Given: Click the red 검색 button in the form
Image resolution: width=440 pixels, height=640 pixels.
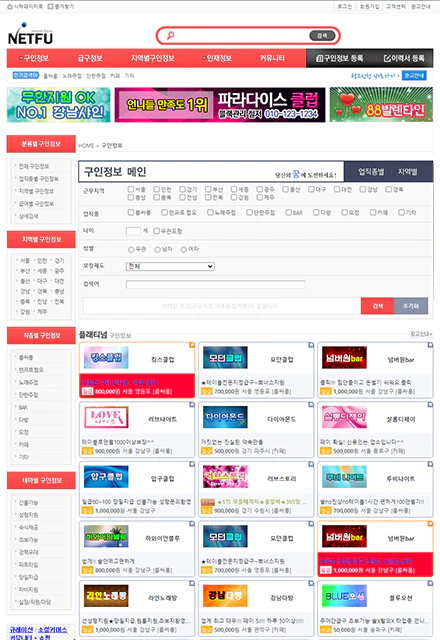Looking at the screenshot, I should [x=378, y=306].
